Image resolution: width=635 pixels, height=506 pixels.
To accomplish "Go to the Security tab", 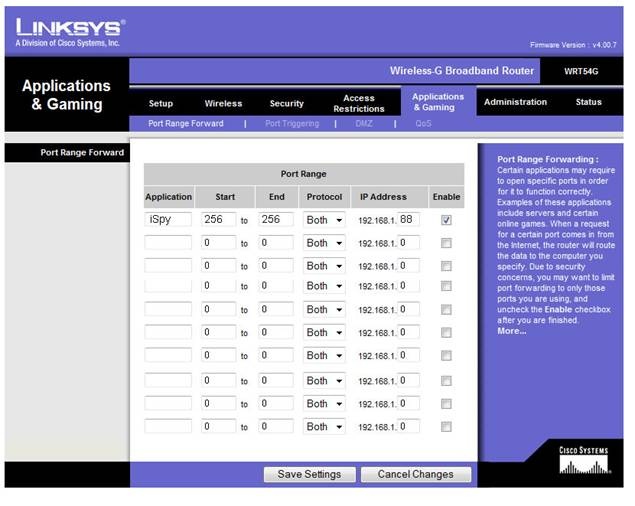I will point(287,103).
